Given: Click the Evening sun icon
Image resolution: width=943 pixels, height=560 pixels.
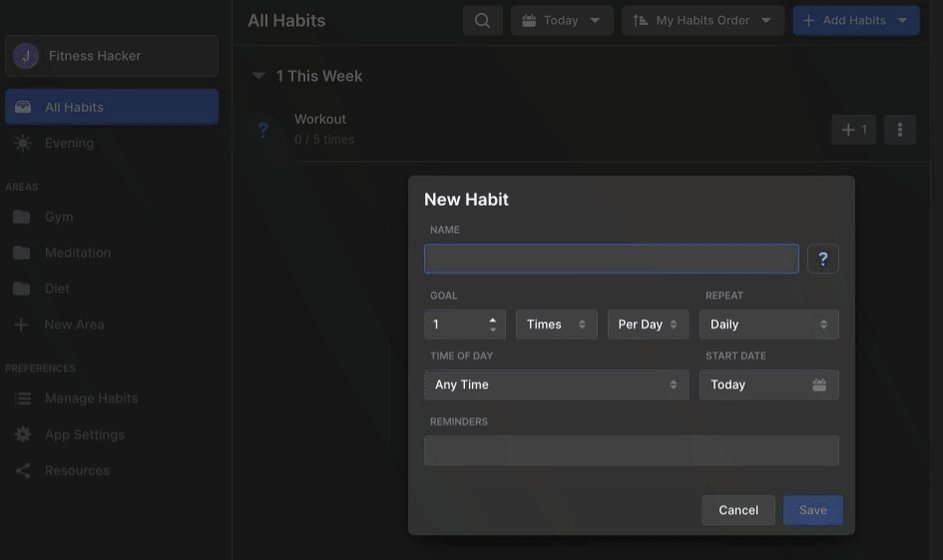Looking at the screenshot, I should point(23,143).
